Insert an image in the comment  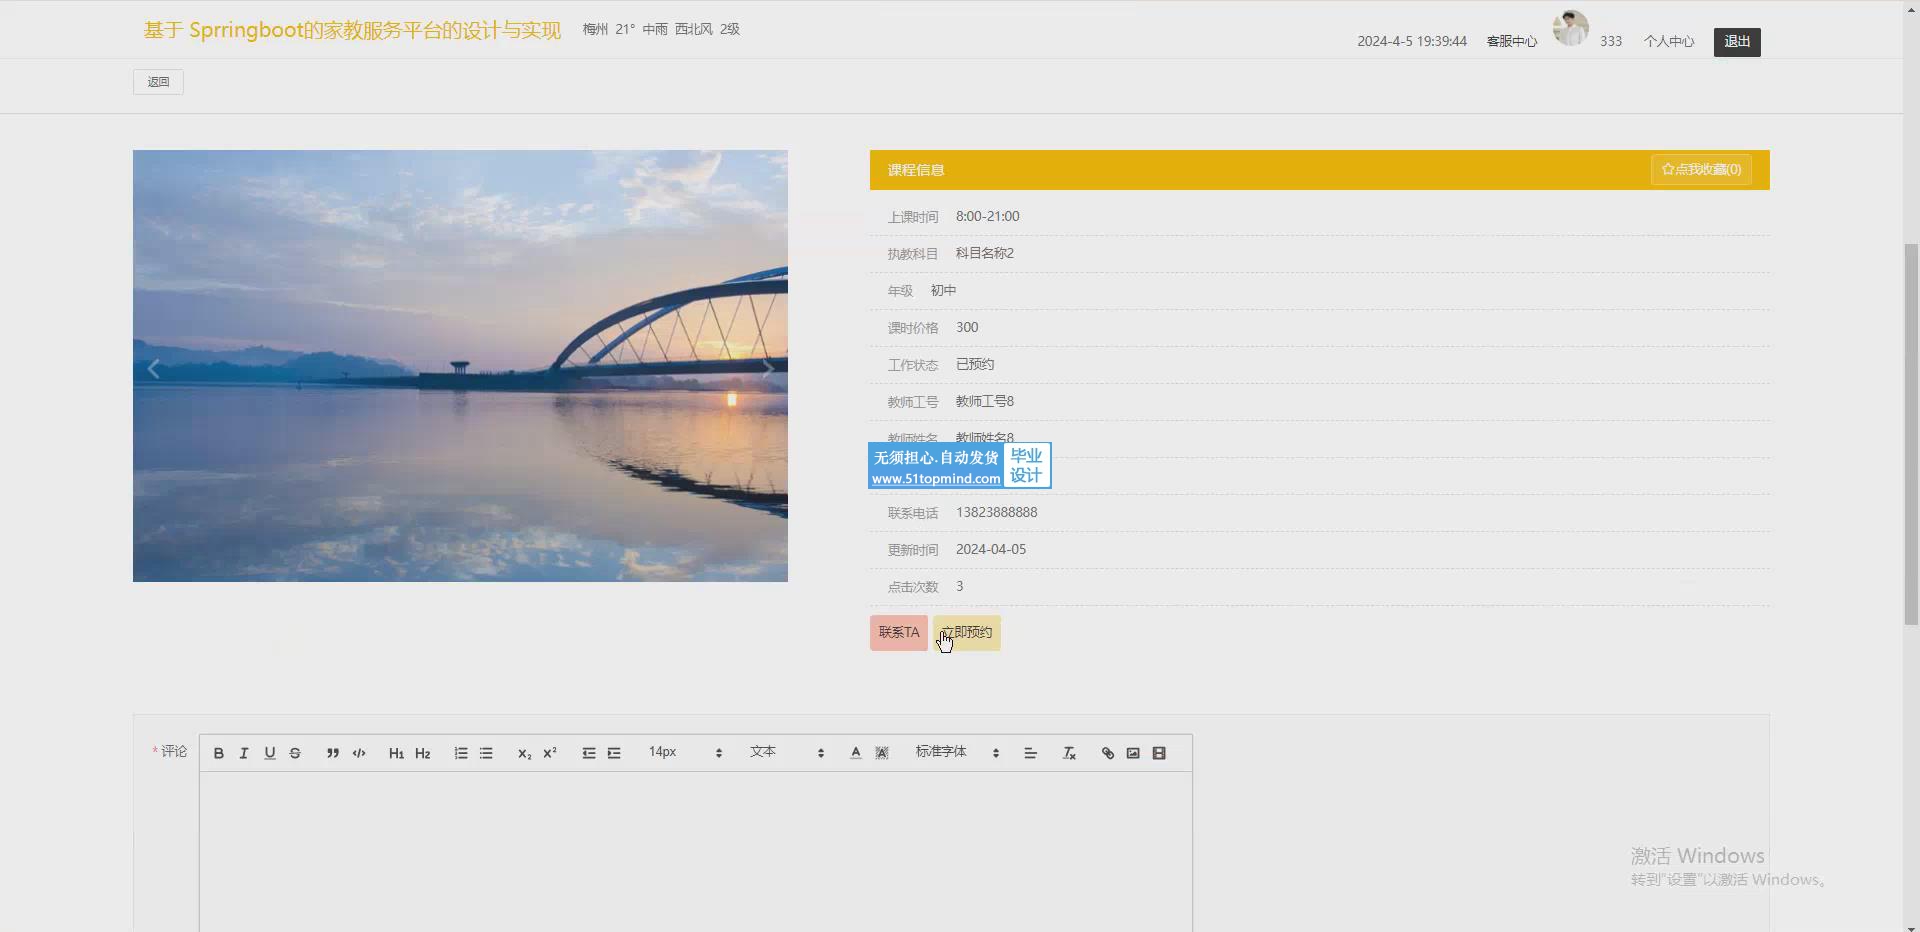(1133, 753)
